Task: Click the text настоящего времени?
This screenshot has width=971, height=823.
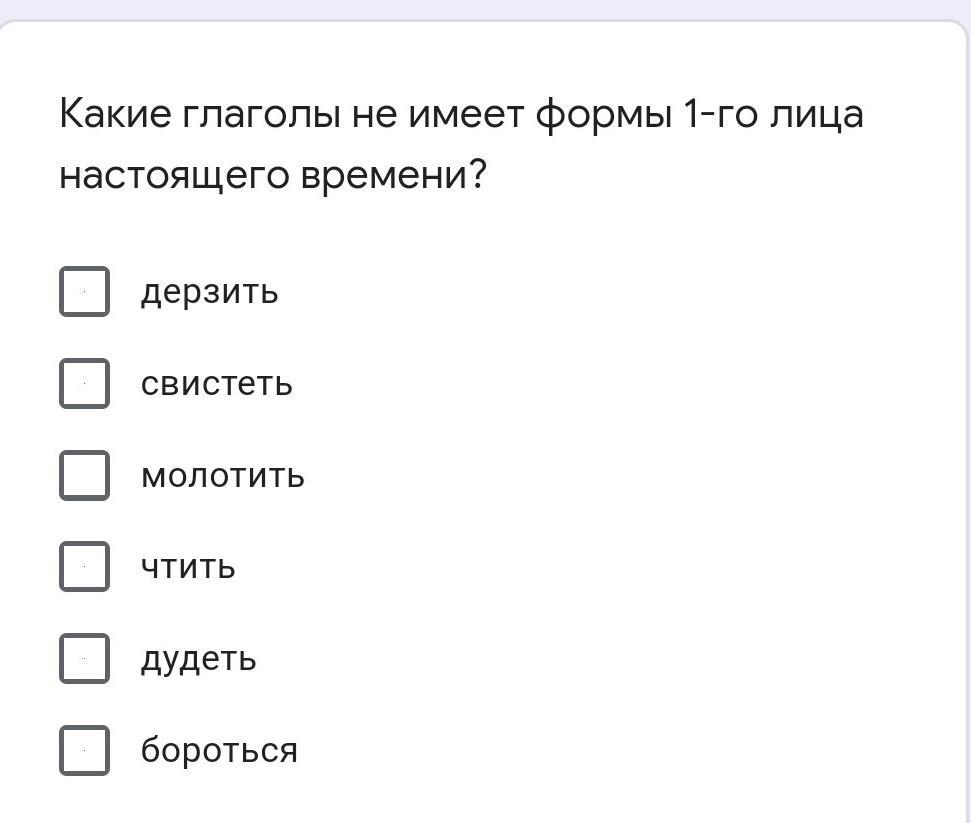Action: pos(272,176)
